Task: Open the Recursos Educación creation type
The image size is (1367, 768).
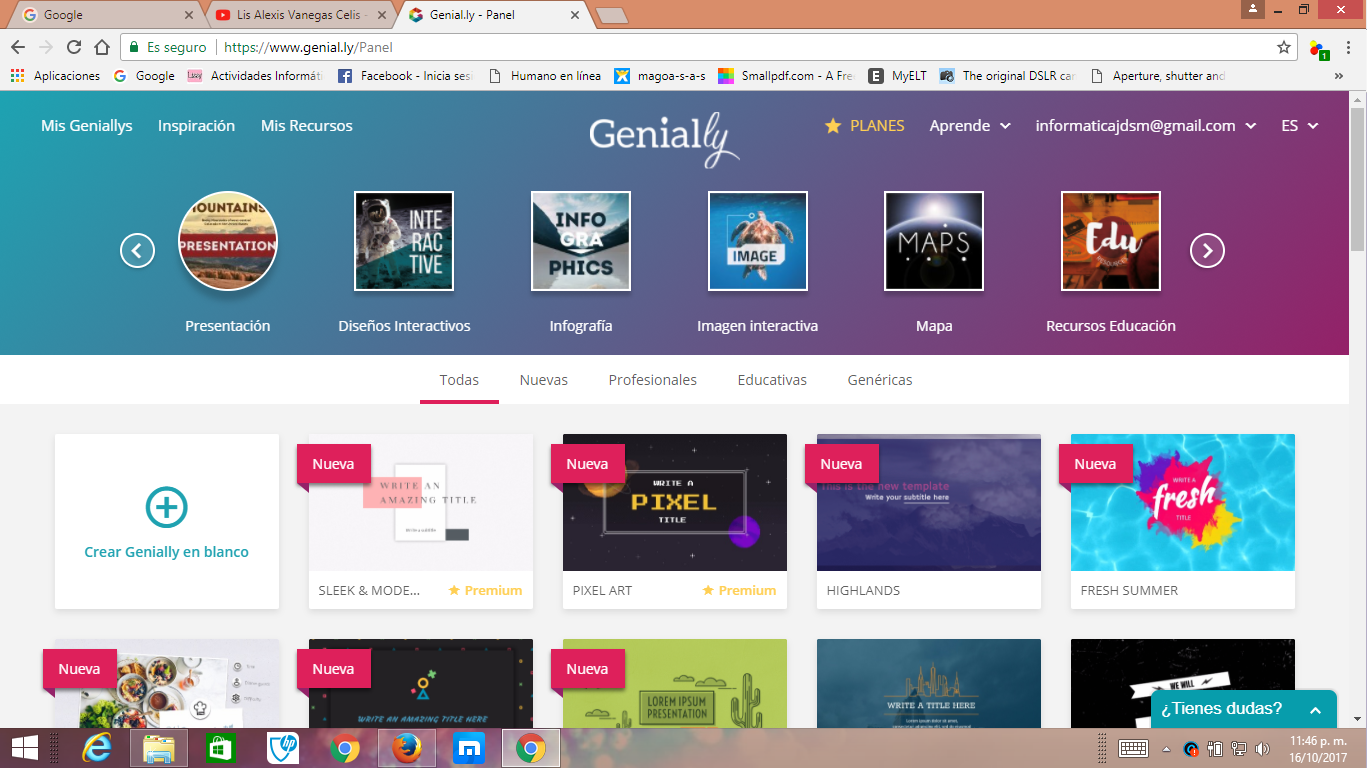Action: (1110, 240)
